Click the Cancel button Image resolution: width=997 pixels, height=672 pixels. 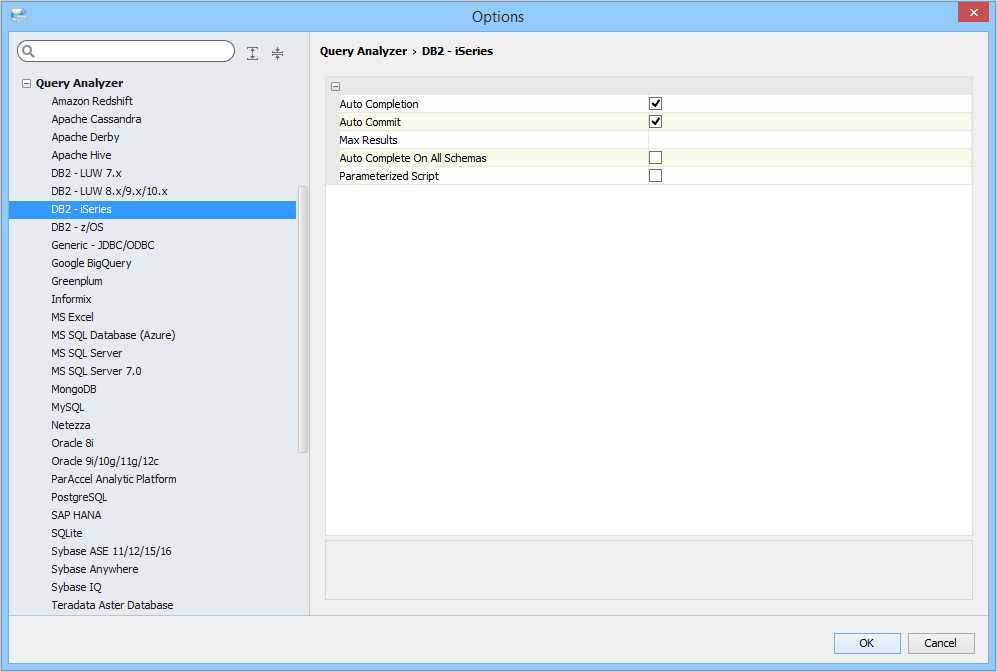[940, 643]
